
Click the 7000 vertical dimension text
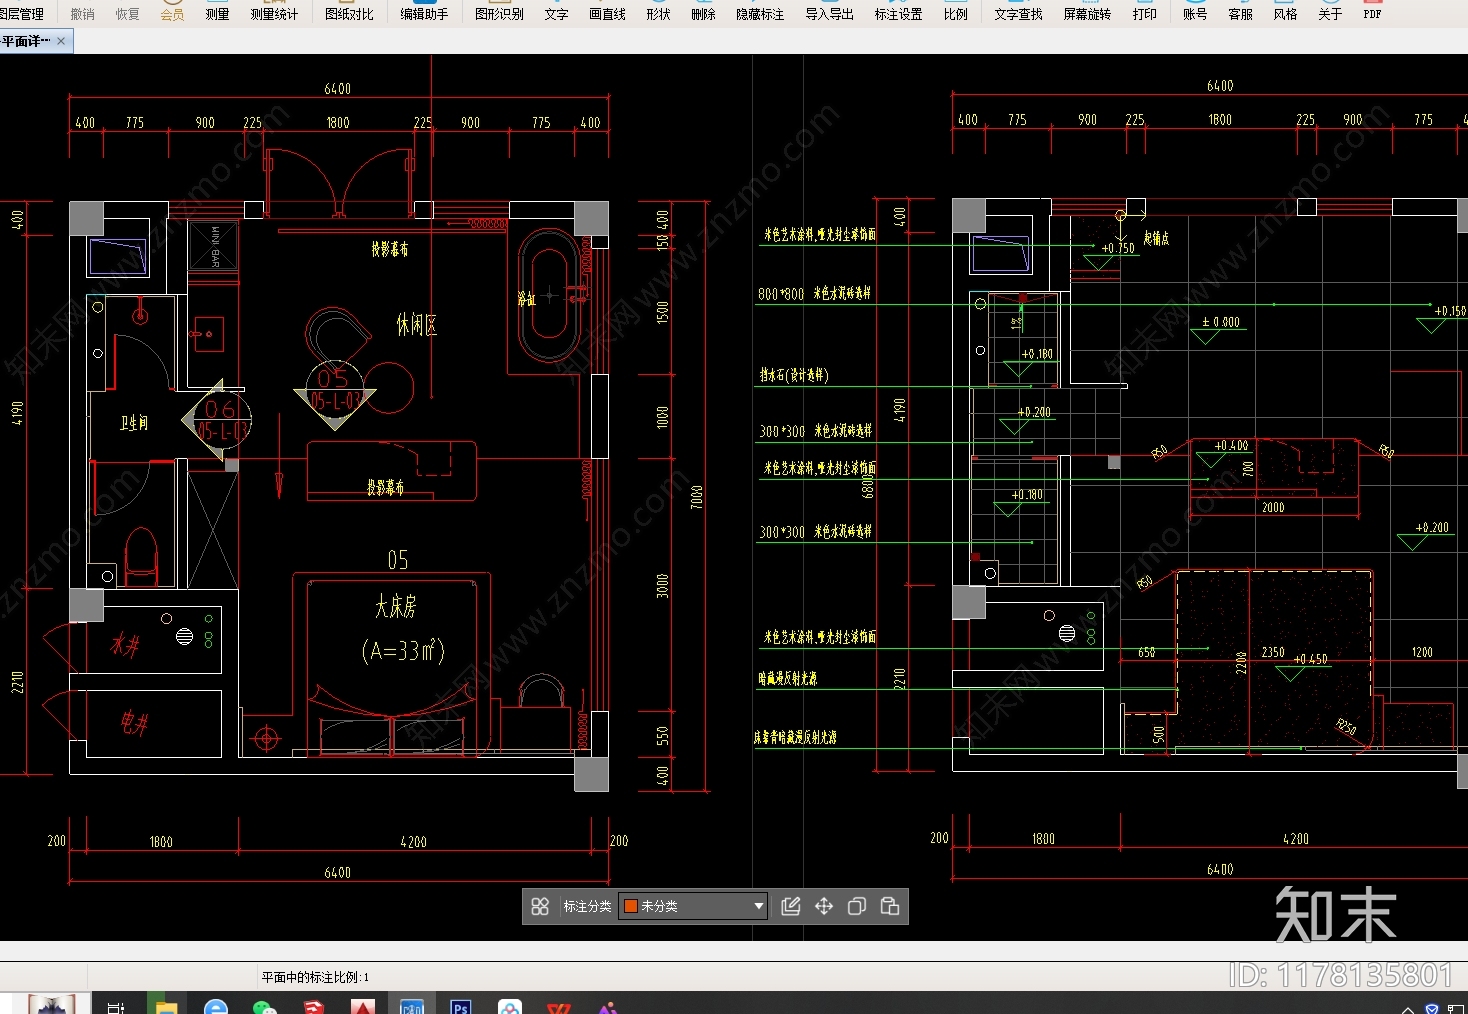click(697, 497)
